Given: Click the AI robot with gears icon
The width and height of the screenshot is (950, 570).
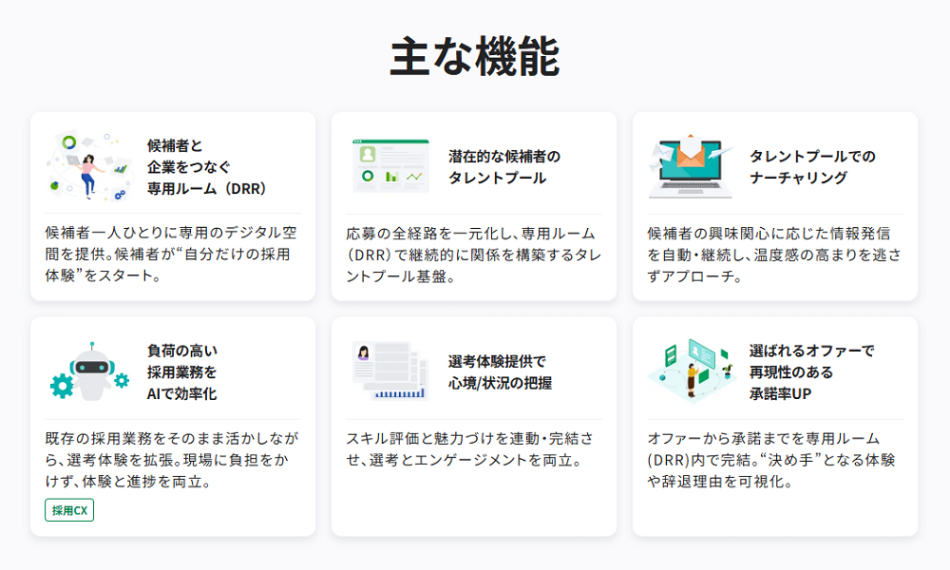Looking at the screenshot, I should pyautogui.click(x=90, y=372).
